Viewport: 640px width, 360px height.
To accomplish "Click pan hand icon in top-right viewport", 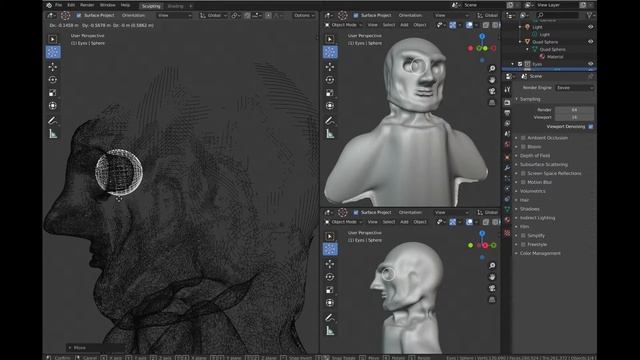I will [x=492, y=80].
